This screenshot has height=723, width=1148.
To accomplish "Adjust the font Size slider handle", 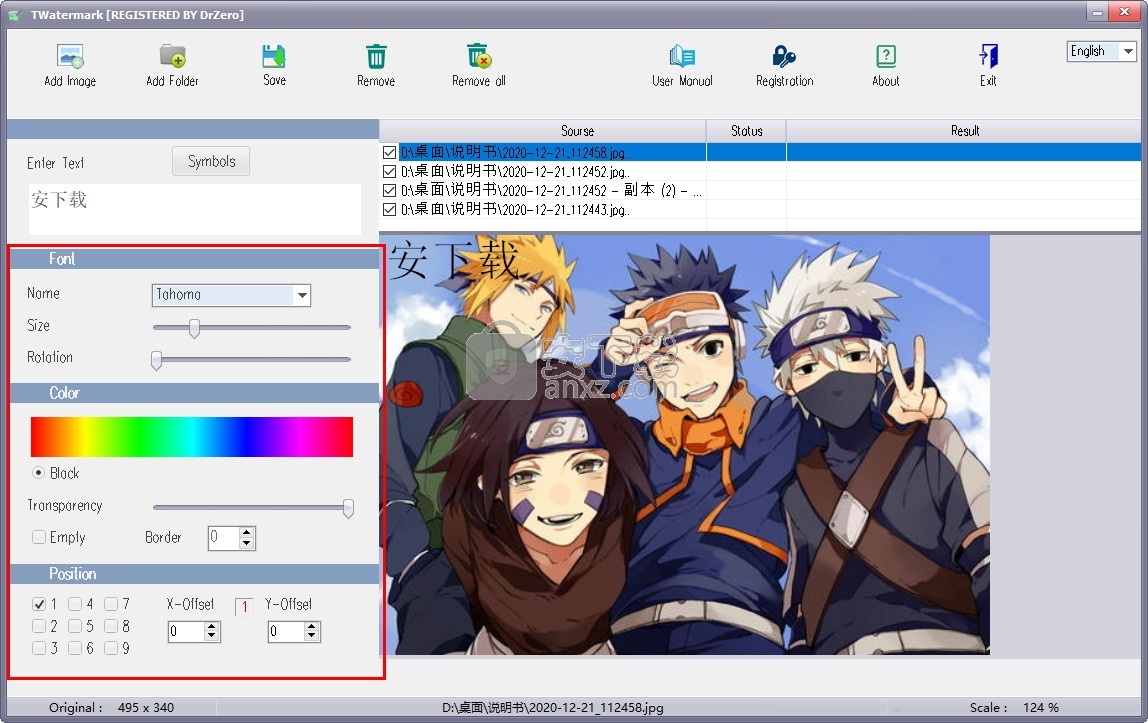I will point(194,328).
